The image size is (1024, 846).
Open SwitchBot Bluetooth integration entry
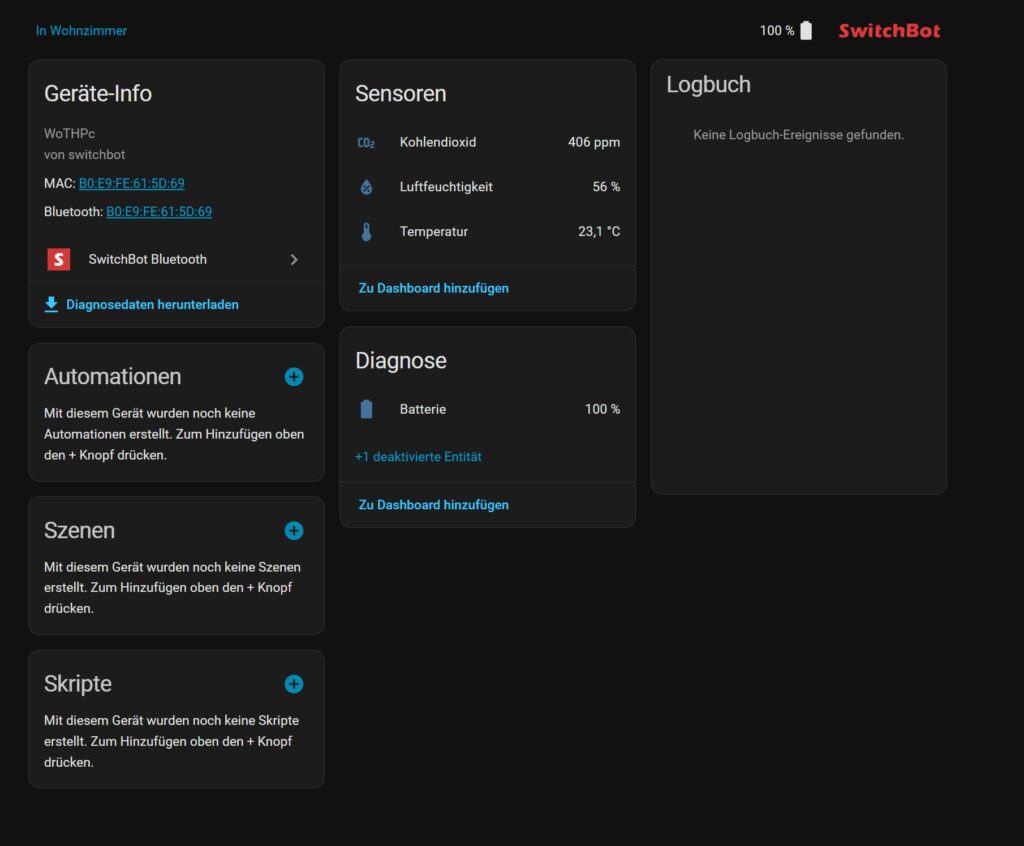pos(176,259)
